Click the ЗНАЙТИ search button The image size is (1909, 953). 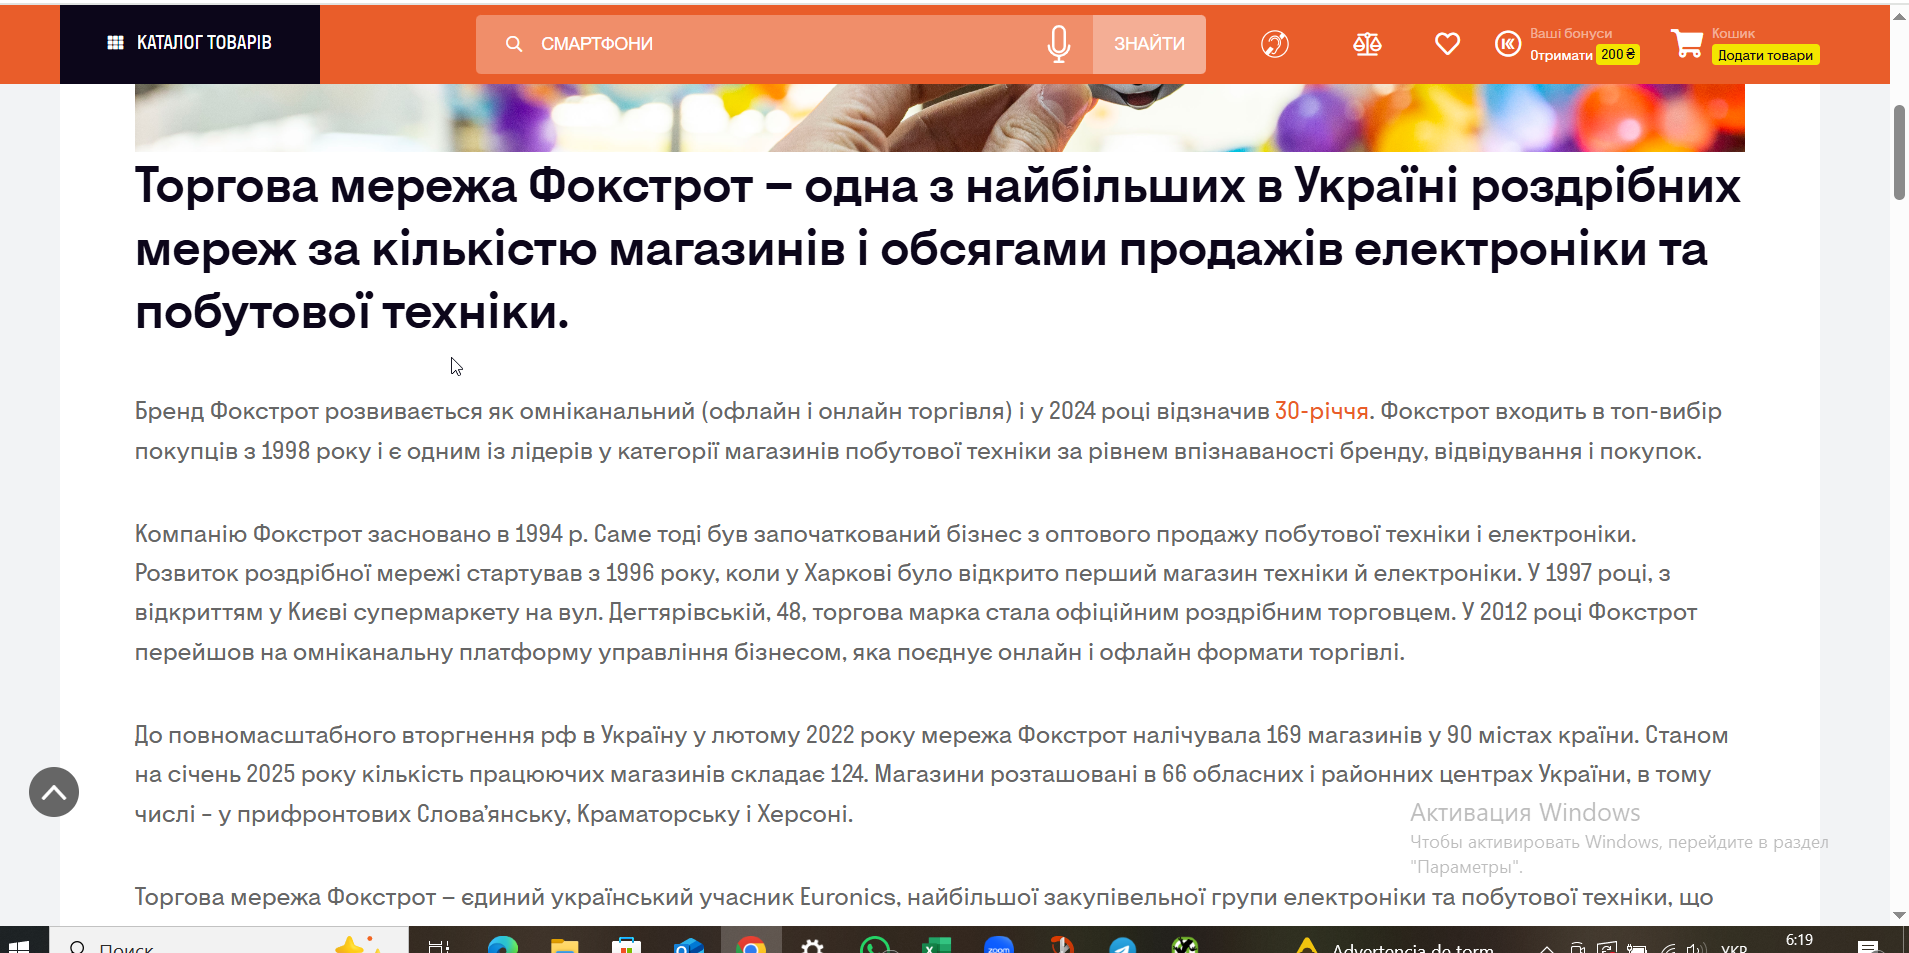tap(1149, 44)
